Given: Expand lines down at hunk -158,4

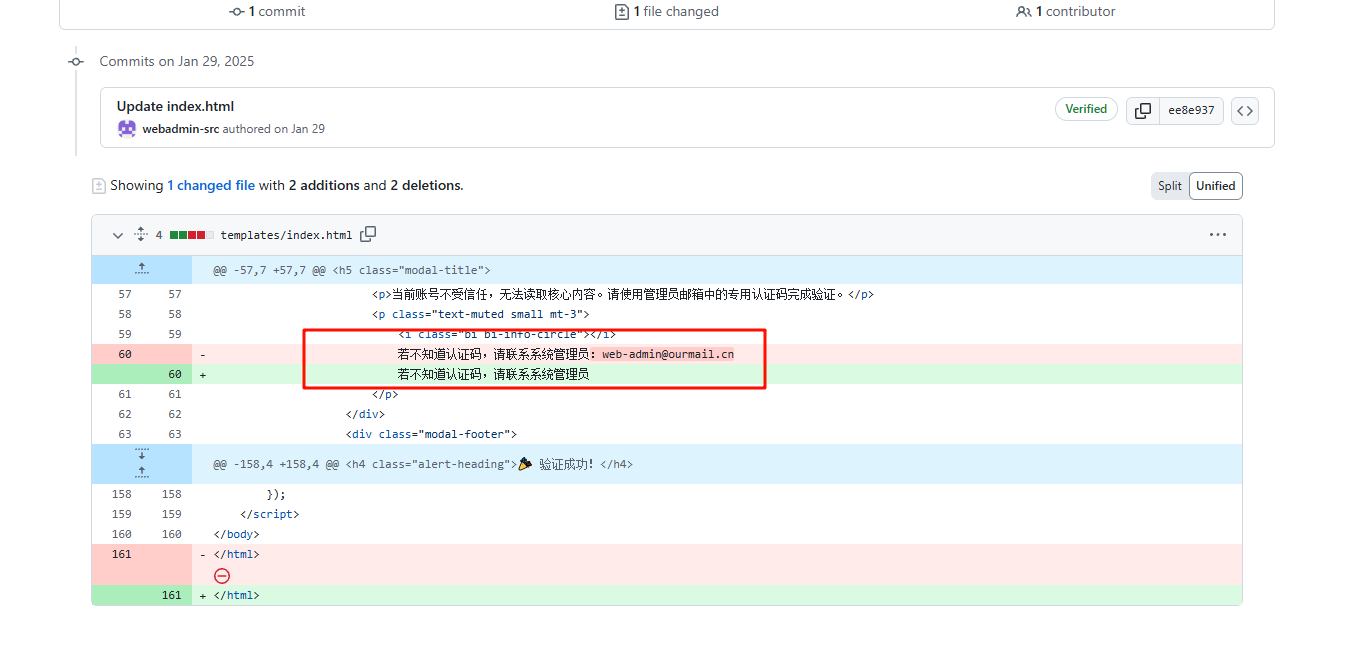Looking at the screenshot, I should coord(141,455).
